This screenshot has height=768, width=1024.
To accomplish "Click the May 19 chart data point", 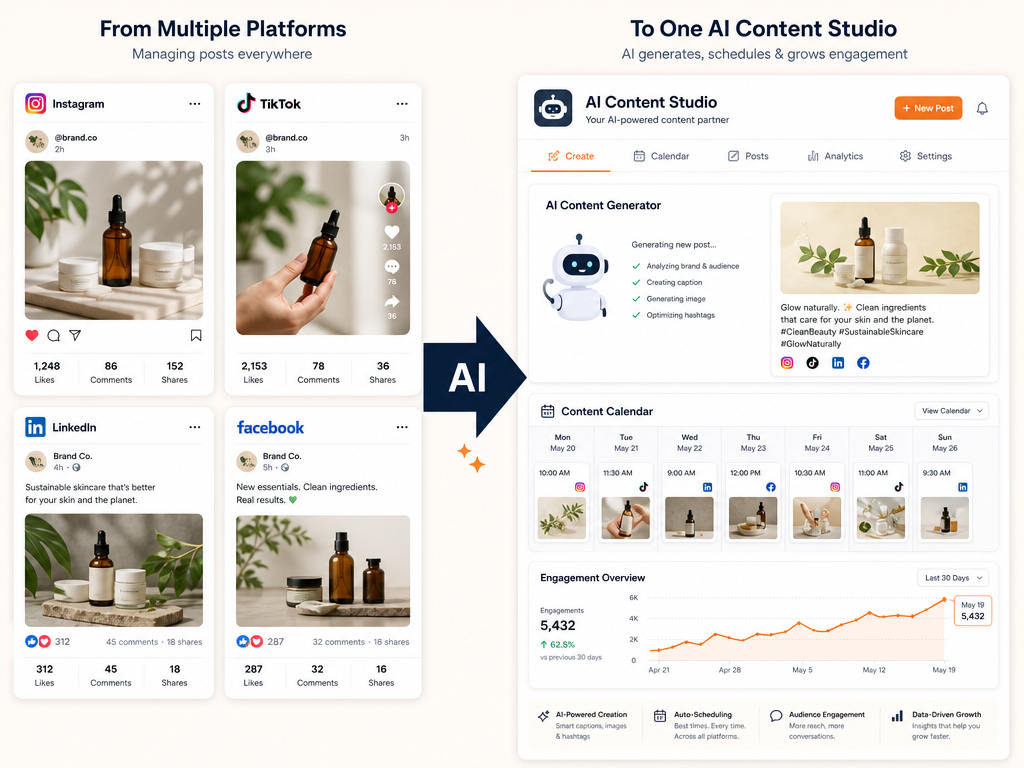I will coord(944,599).
